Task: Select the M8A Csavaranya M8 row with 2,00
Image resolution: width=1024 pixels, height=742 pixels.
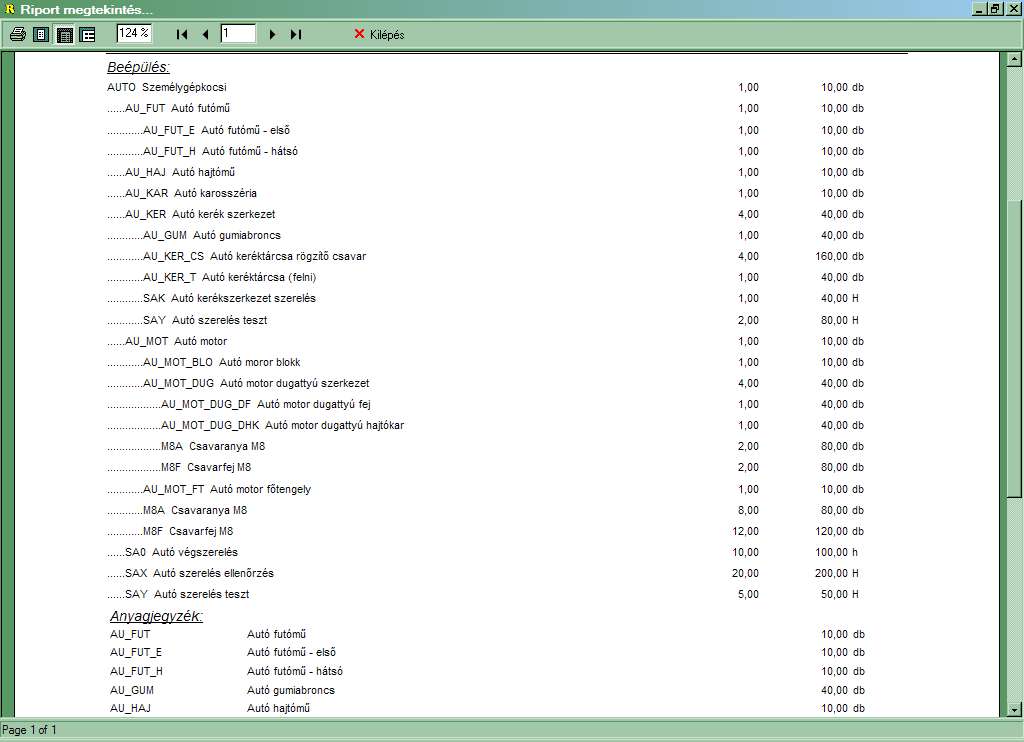Action: pos(486,446)
